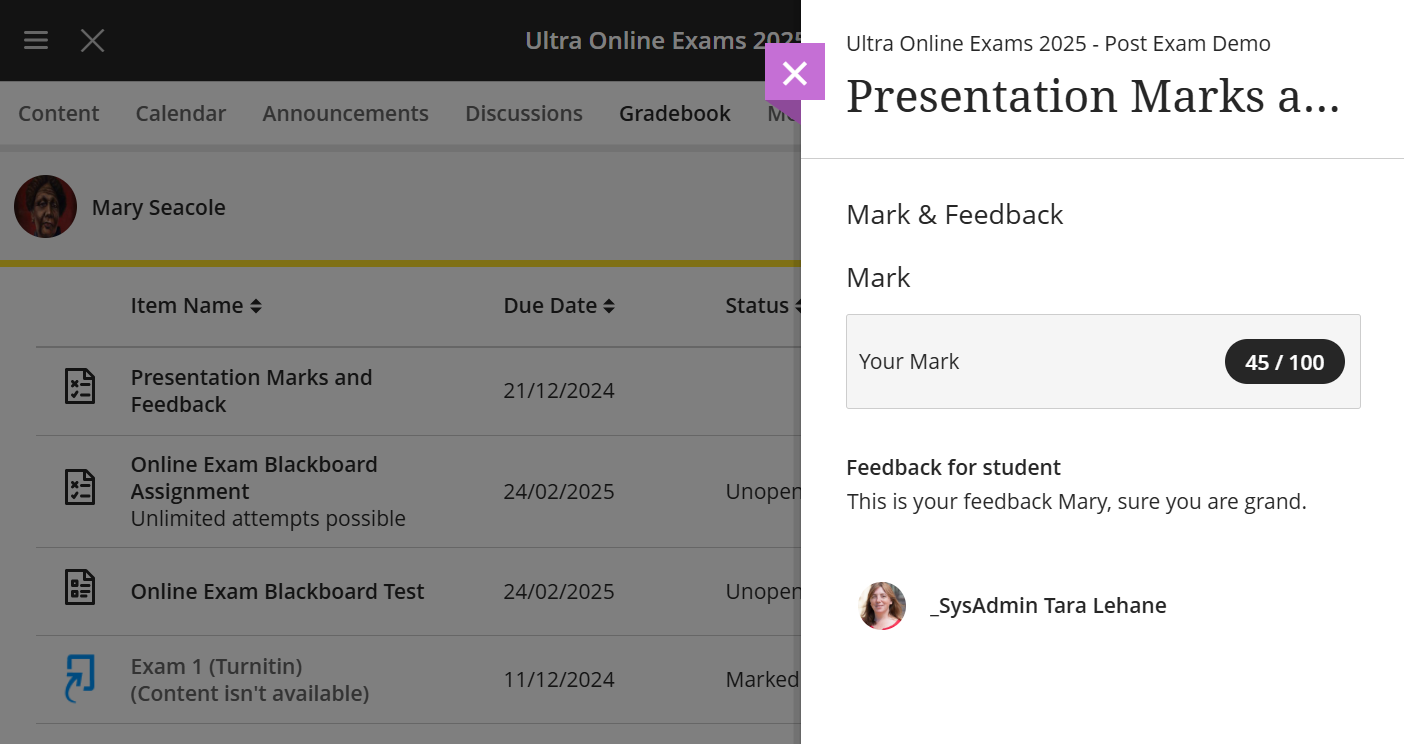Click the Presentation Marks and Feedback assignment icon
This screenshot has height=744, width=1404.
pyautogui.click(x=80, y=387)
